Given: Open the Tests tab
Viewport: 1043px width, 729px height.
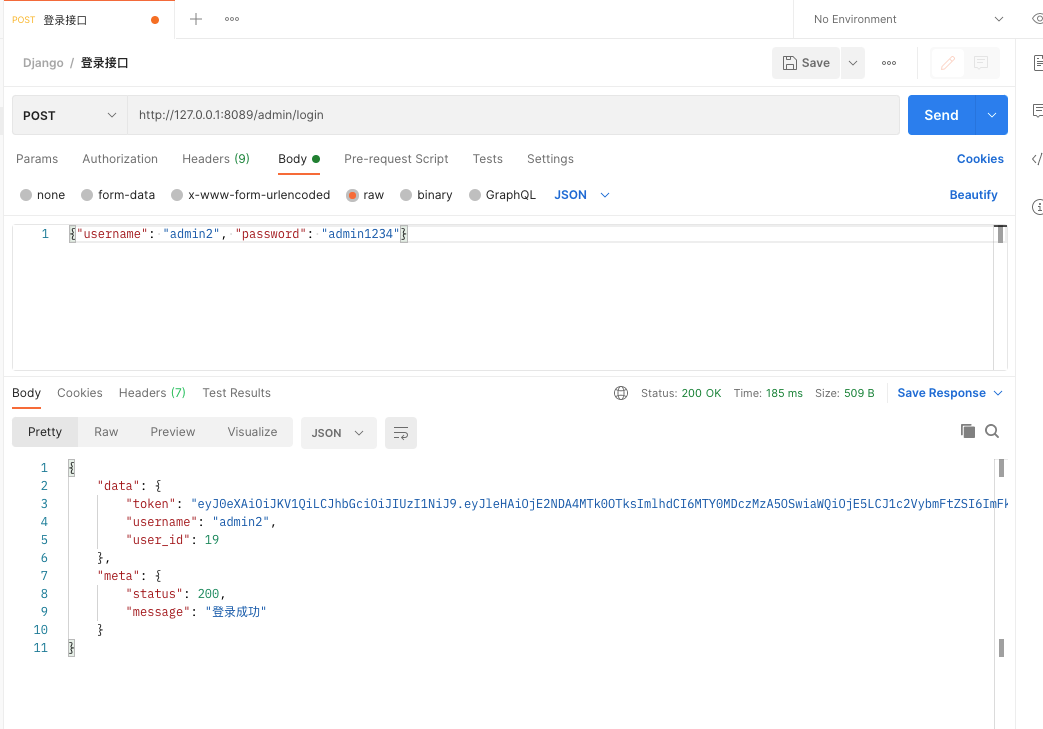Looking at the screenshot, I should 488,159.
